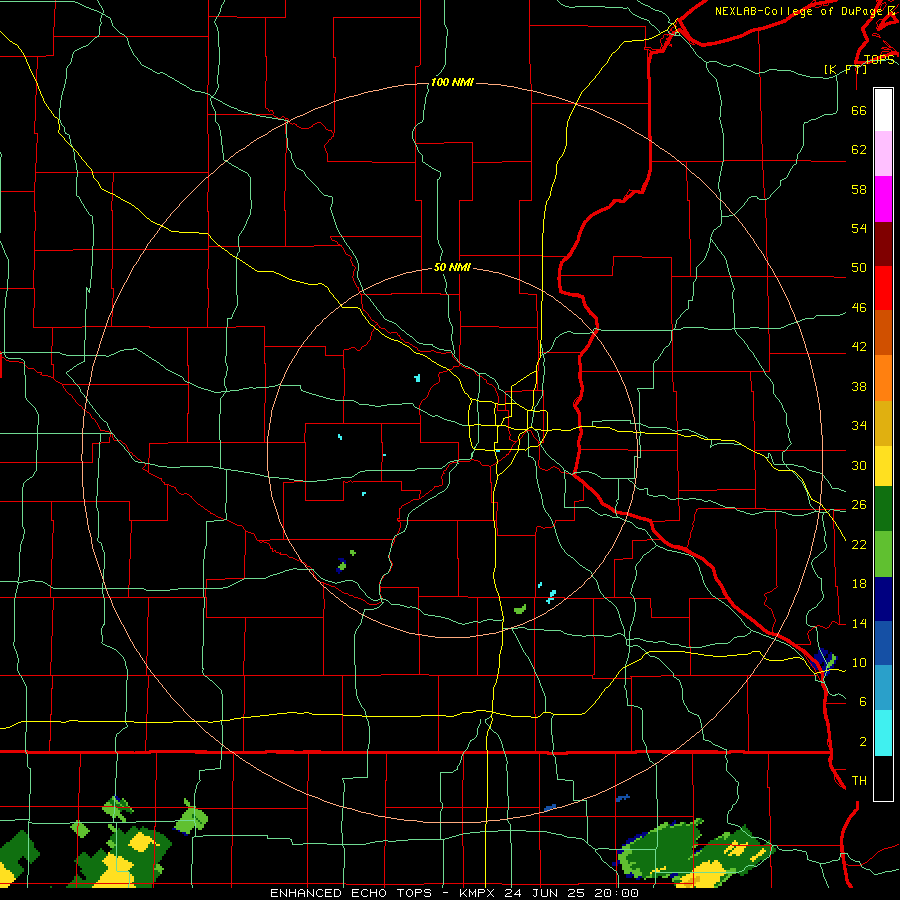Click the "6" legend value
This screenshot has width=900, height=900.
(x=863, y=702)
